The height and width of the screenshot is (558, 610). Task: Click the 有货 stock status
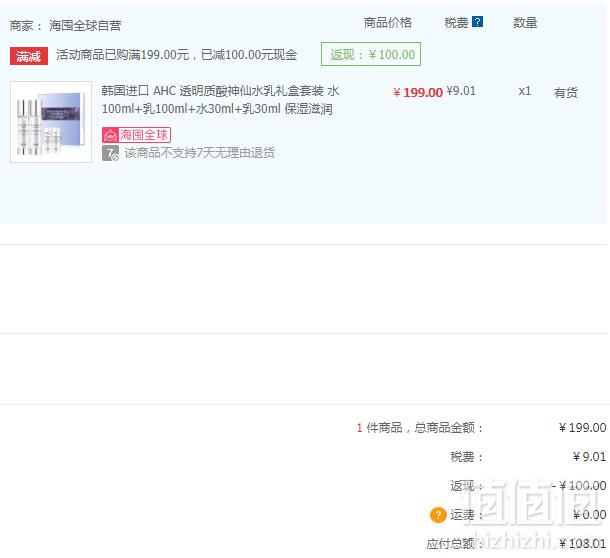[566, 93]
